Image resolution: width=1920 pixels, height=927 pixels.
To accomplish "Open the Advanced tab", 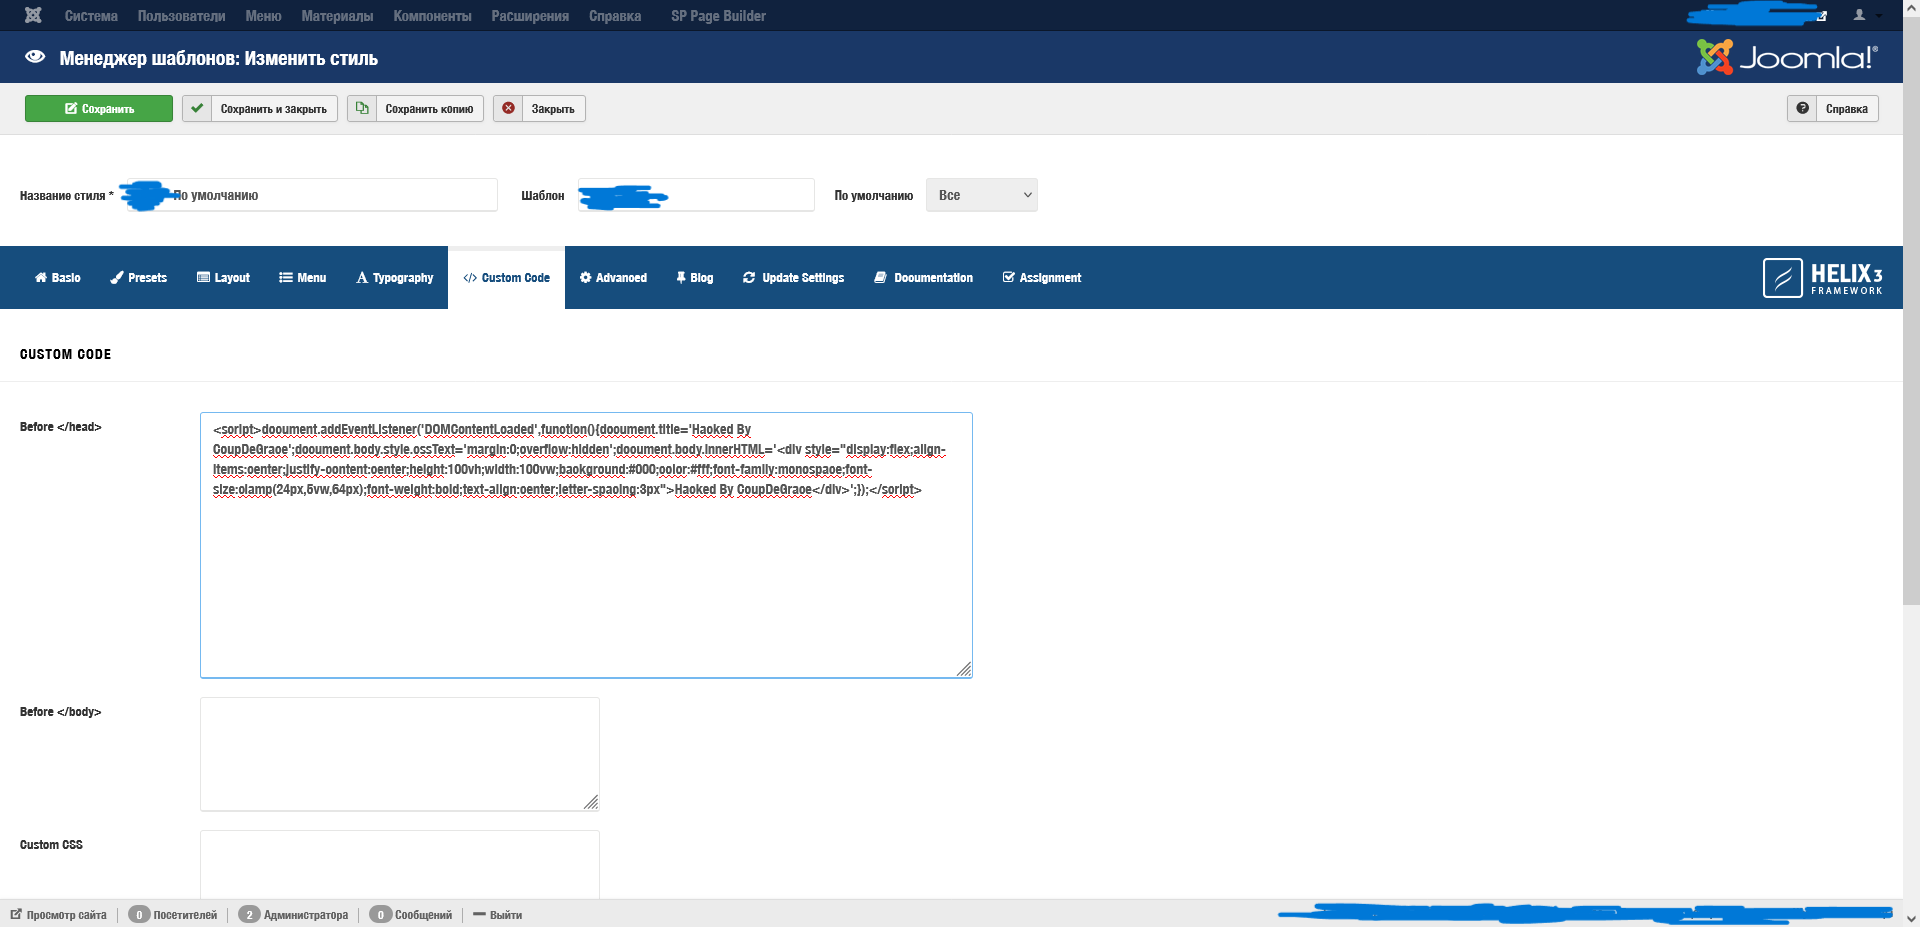I will pyautogui.click(x=614, y=278).
